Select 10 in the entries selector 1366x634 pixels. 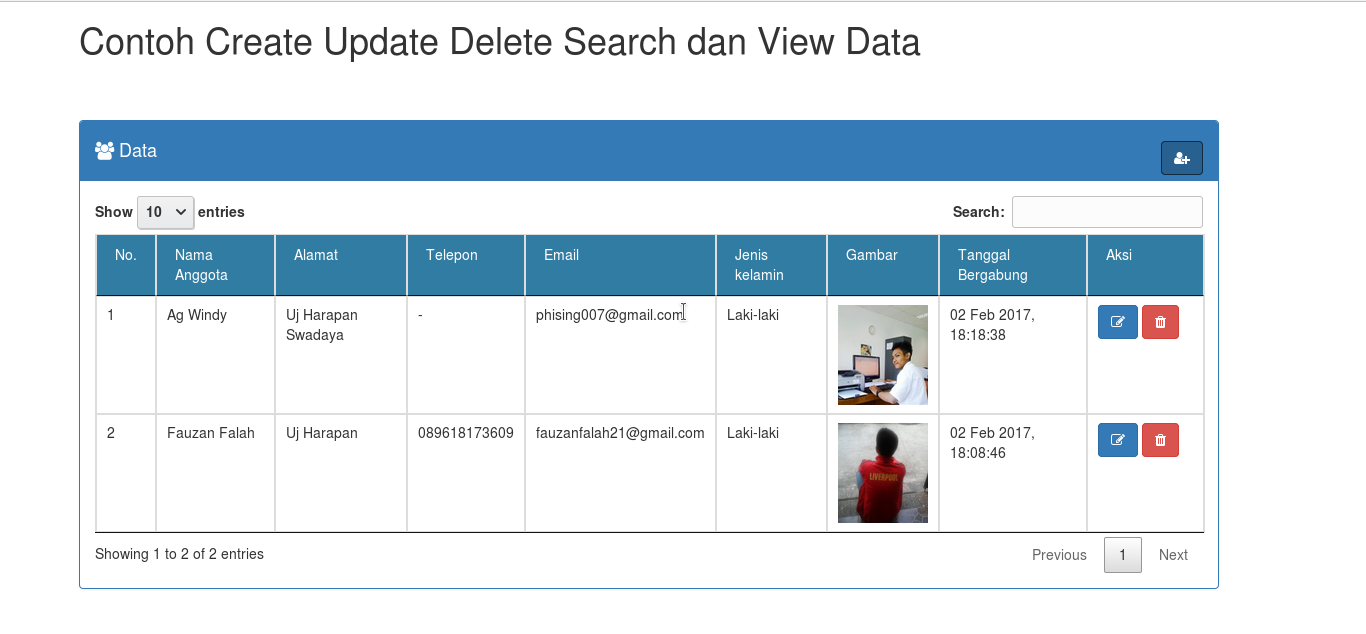165,212
